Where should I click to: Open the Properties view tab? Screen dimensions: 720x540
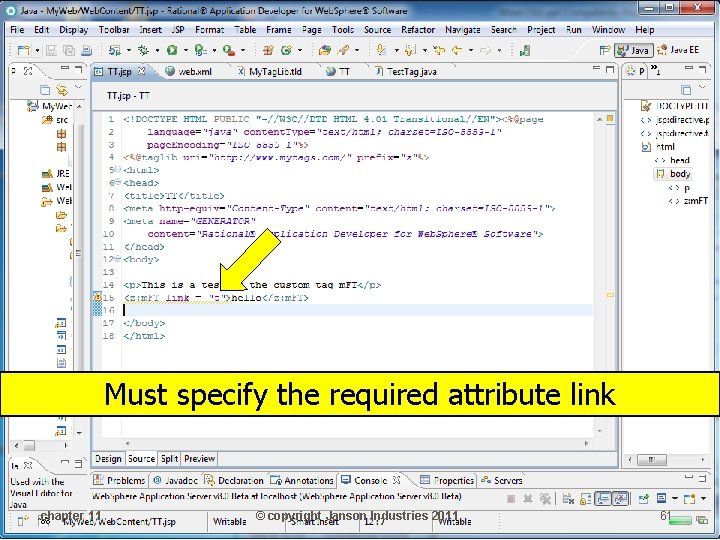[447, 480]
